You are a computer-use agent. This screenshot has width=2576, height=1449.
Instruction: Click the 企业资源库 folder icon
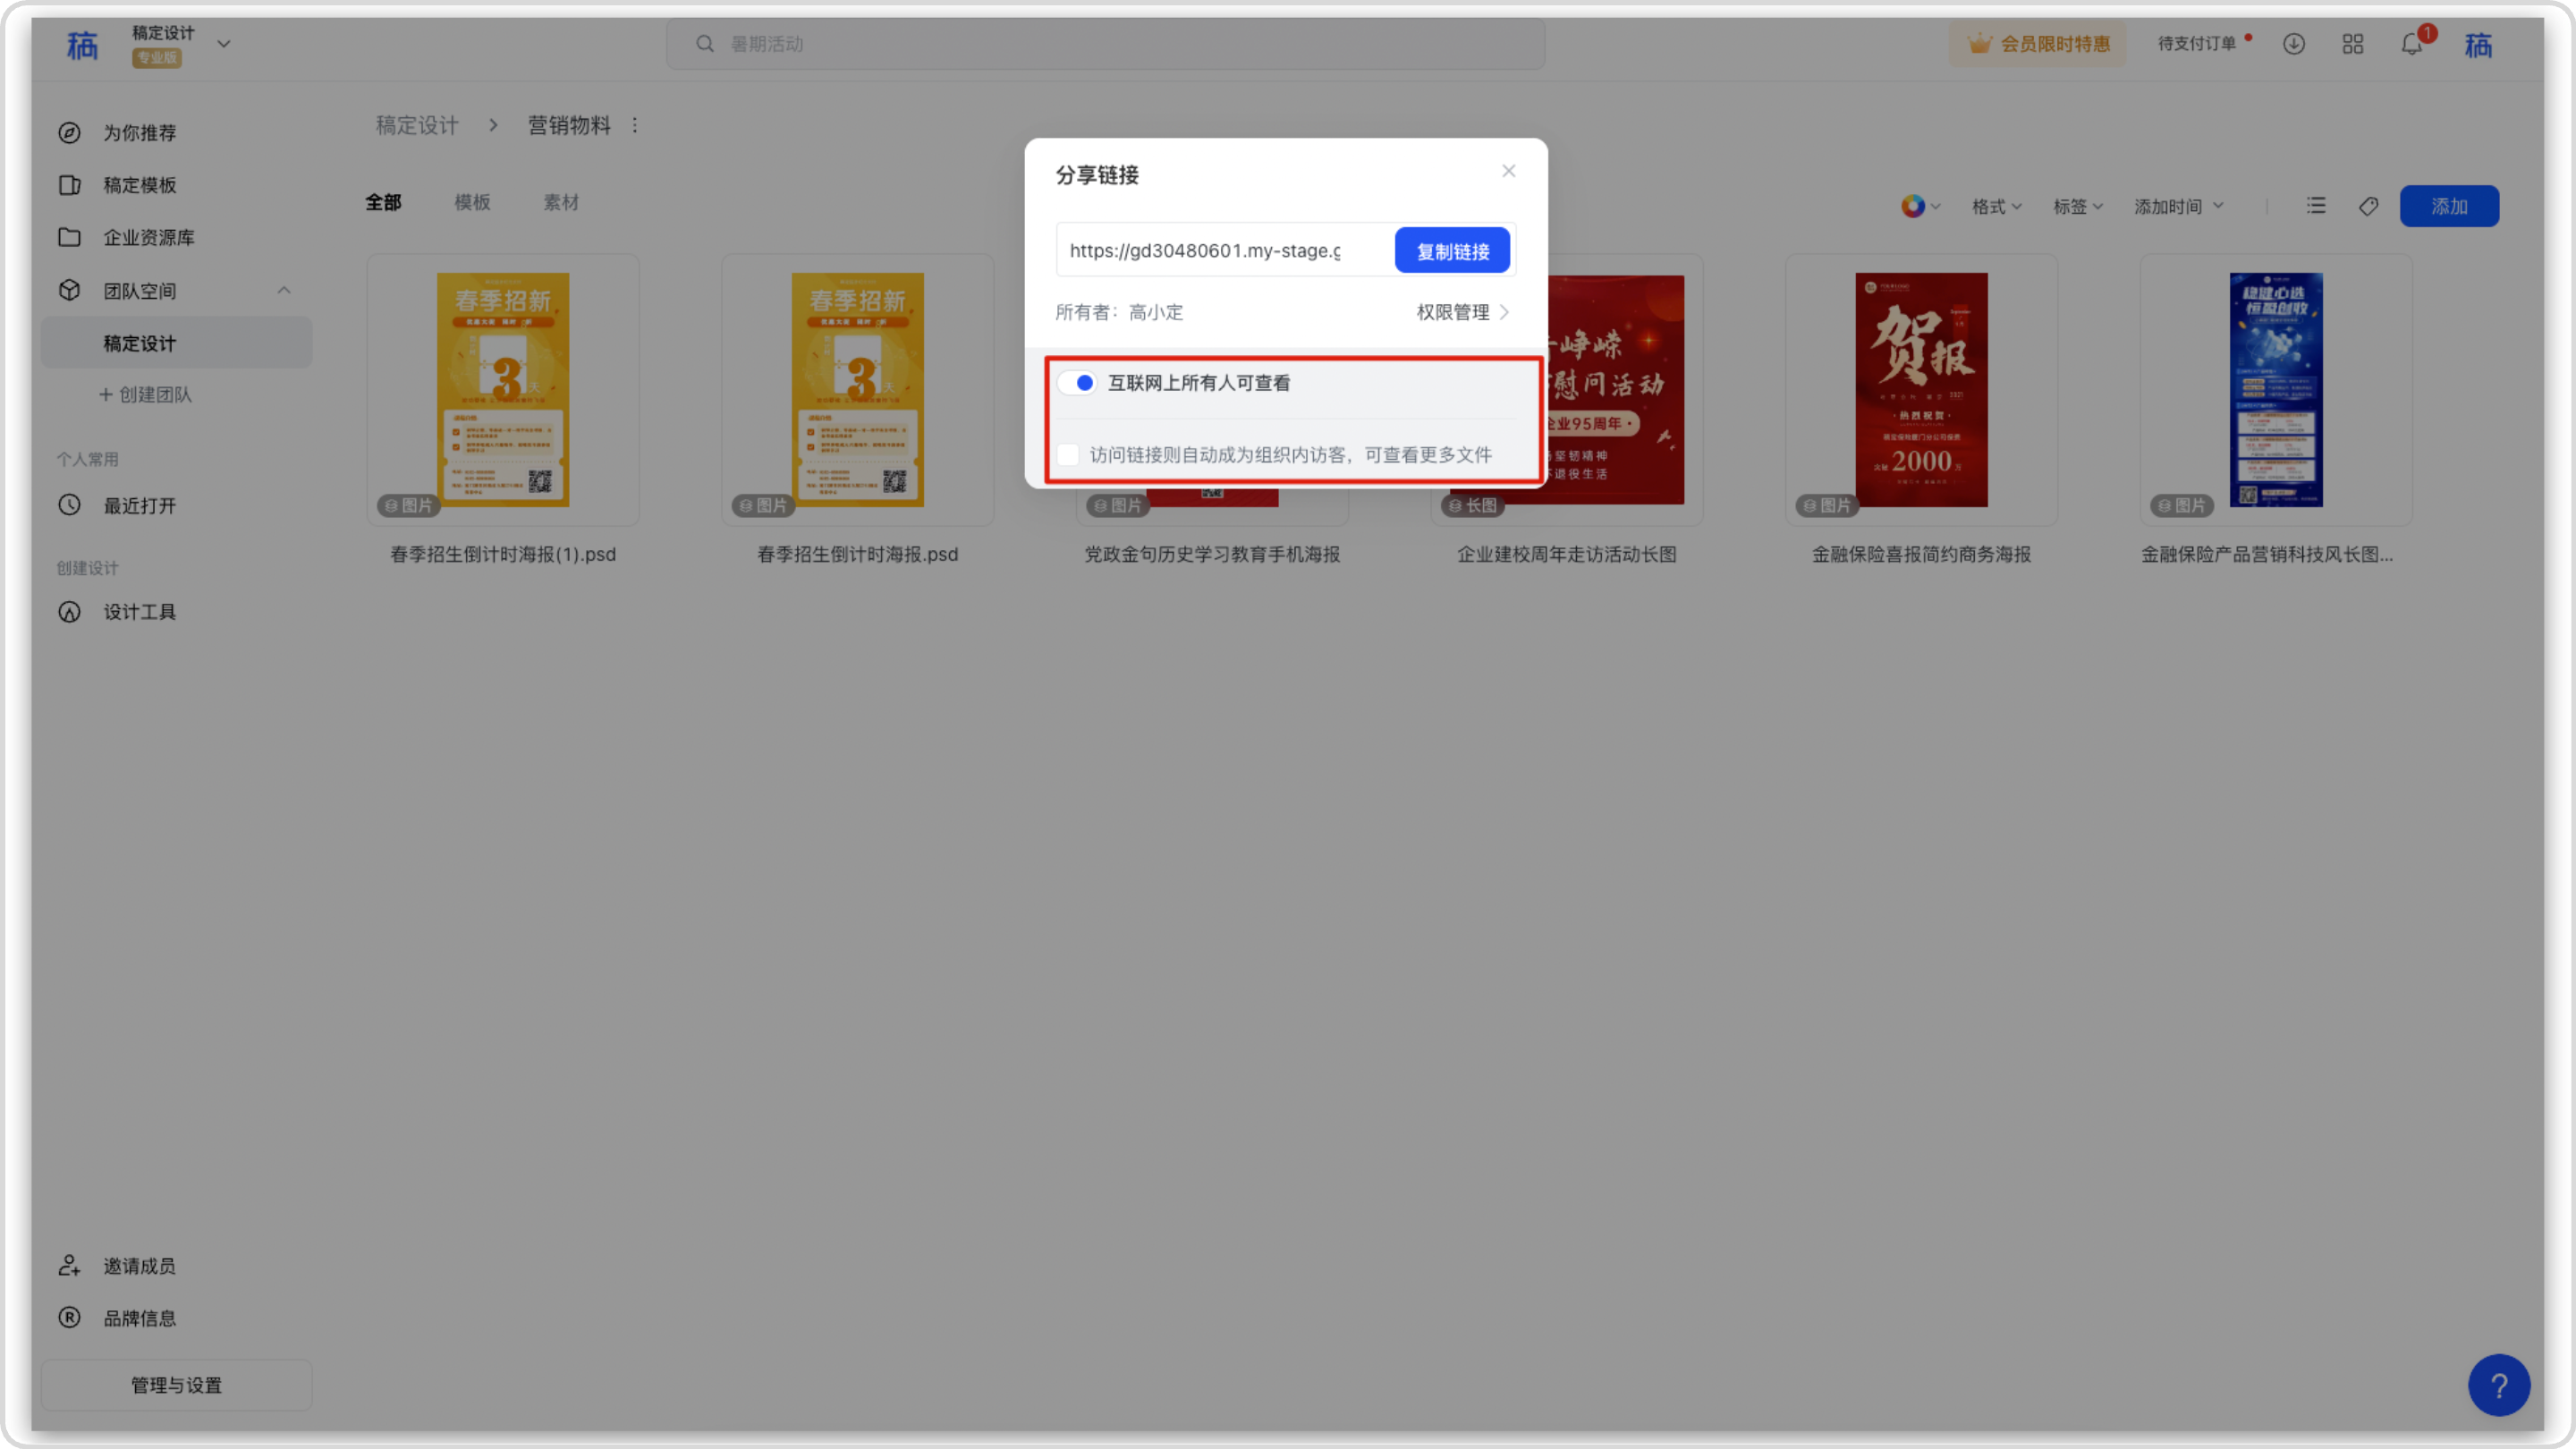pos(69,237)
